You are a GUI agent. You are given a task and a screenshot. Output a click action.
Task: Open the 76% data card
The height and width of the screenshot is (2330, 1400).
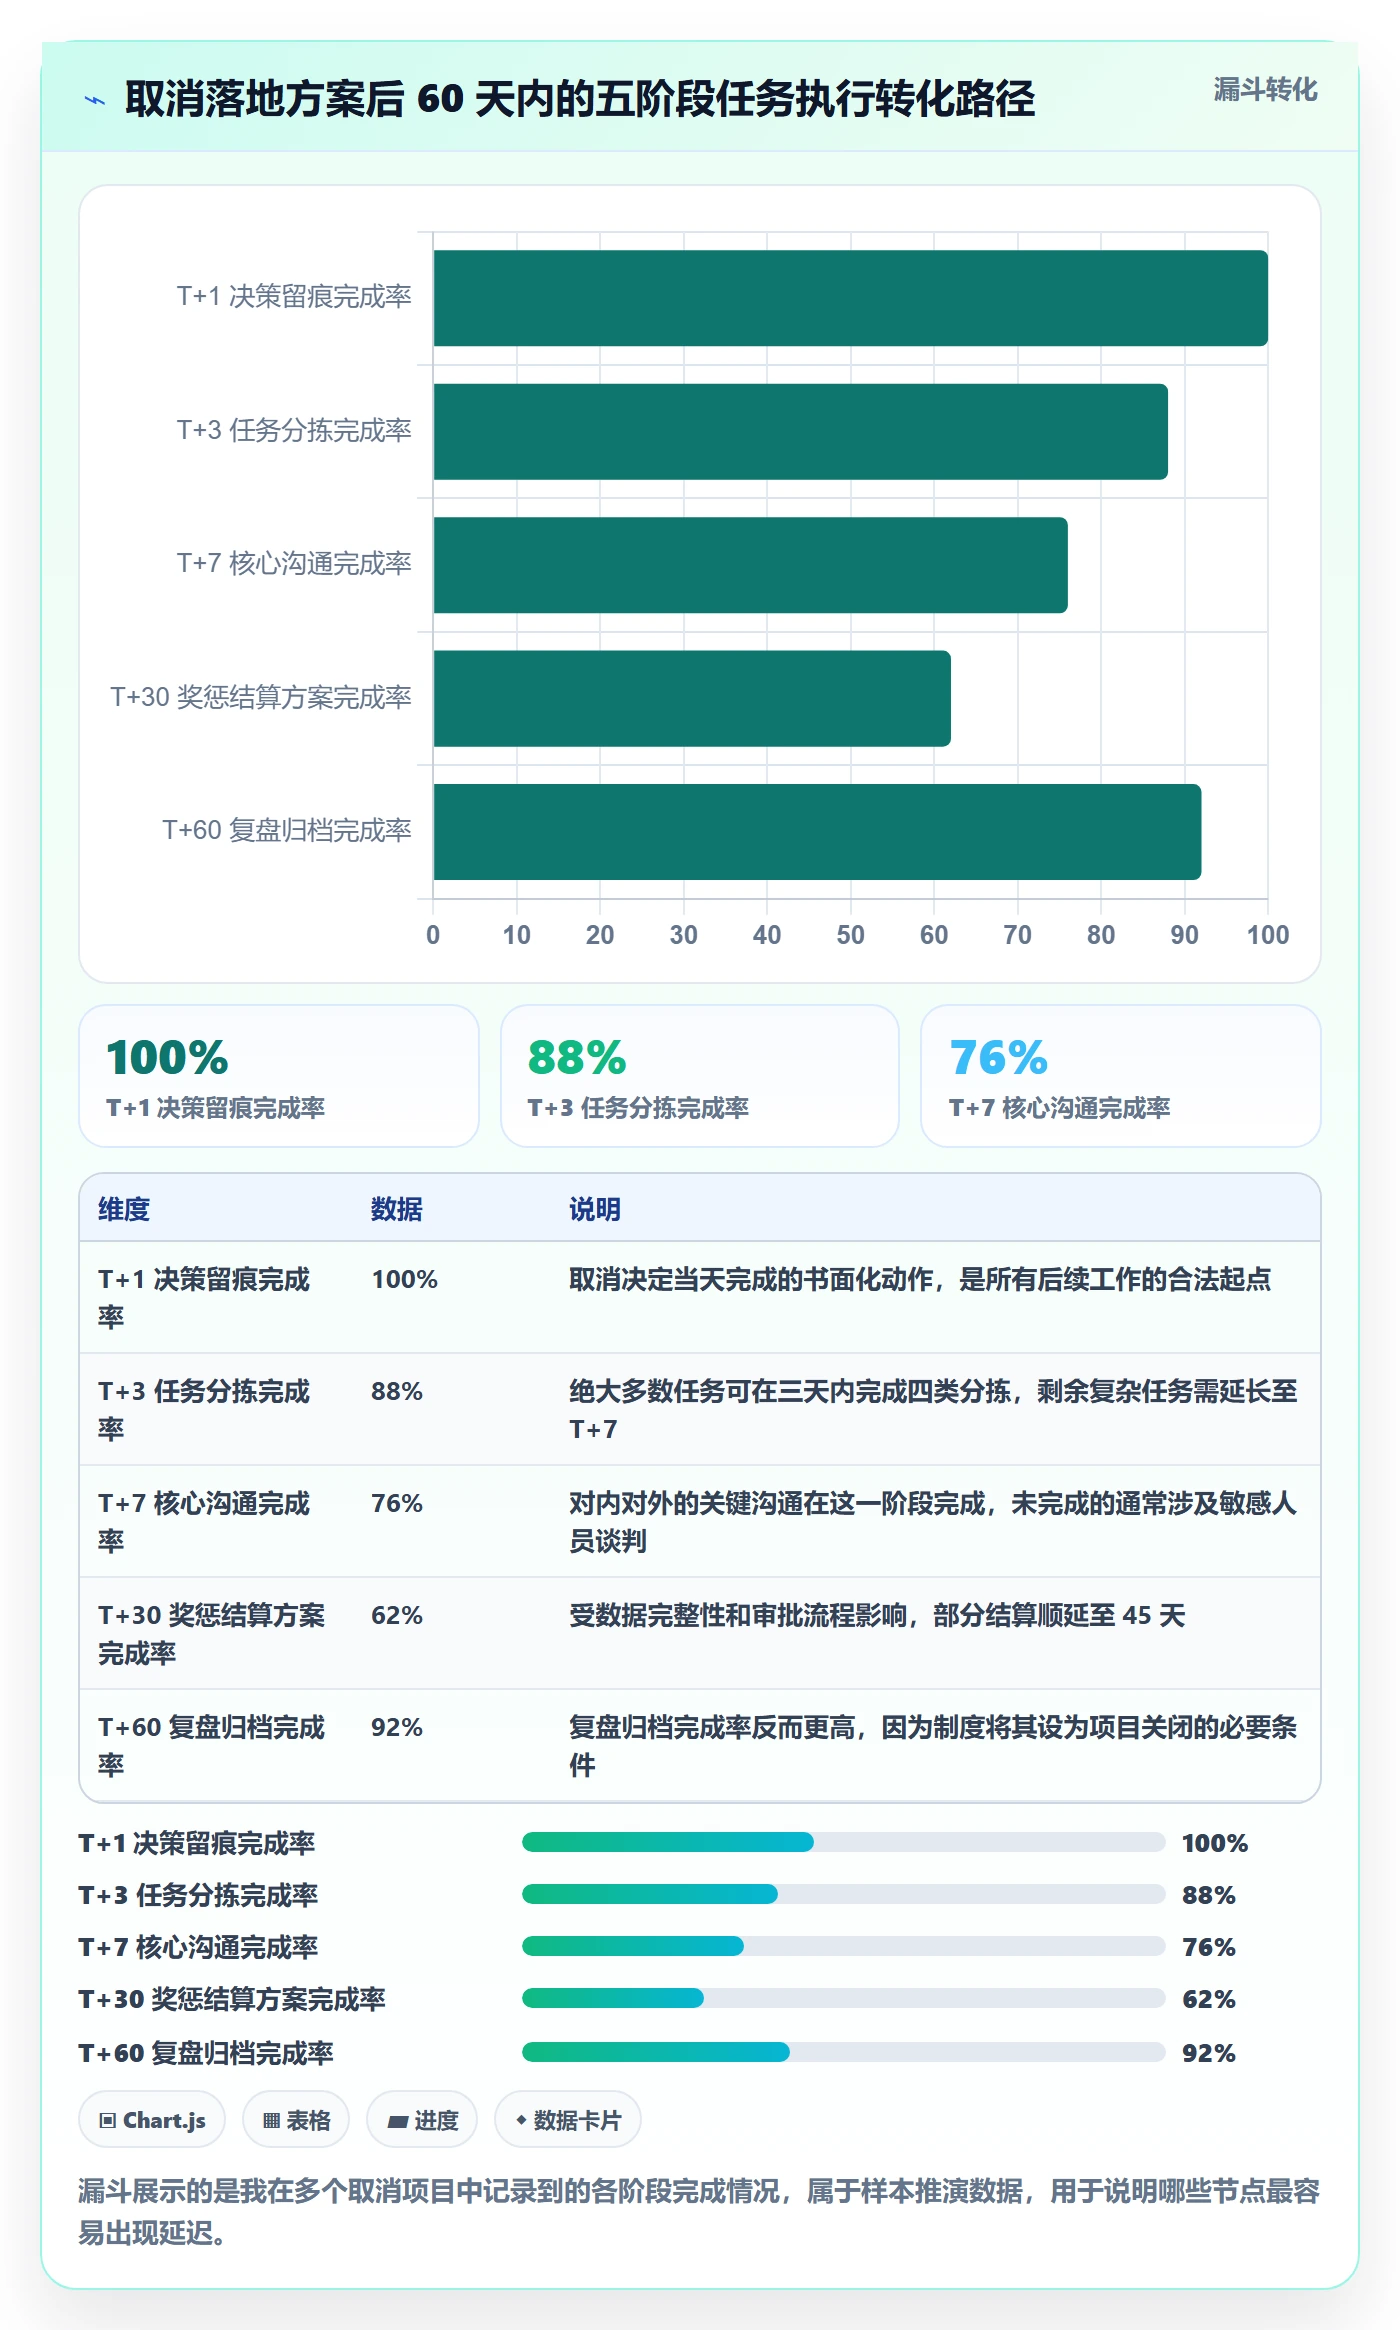click(x=1121, y=1076)
